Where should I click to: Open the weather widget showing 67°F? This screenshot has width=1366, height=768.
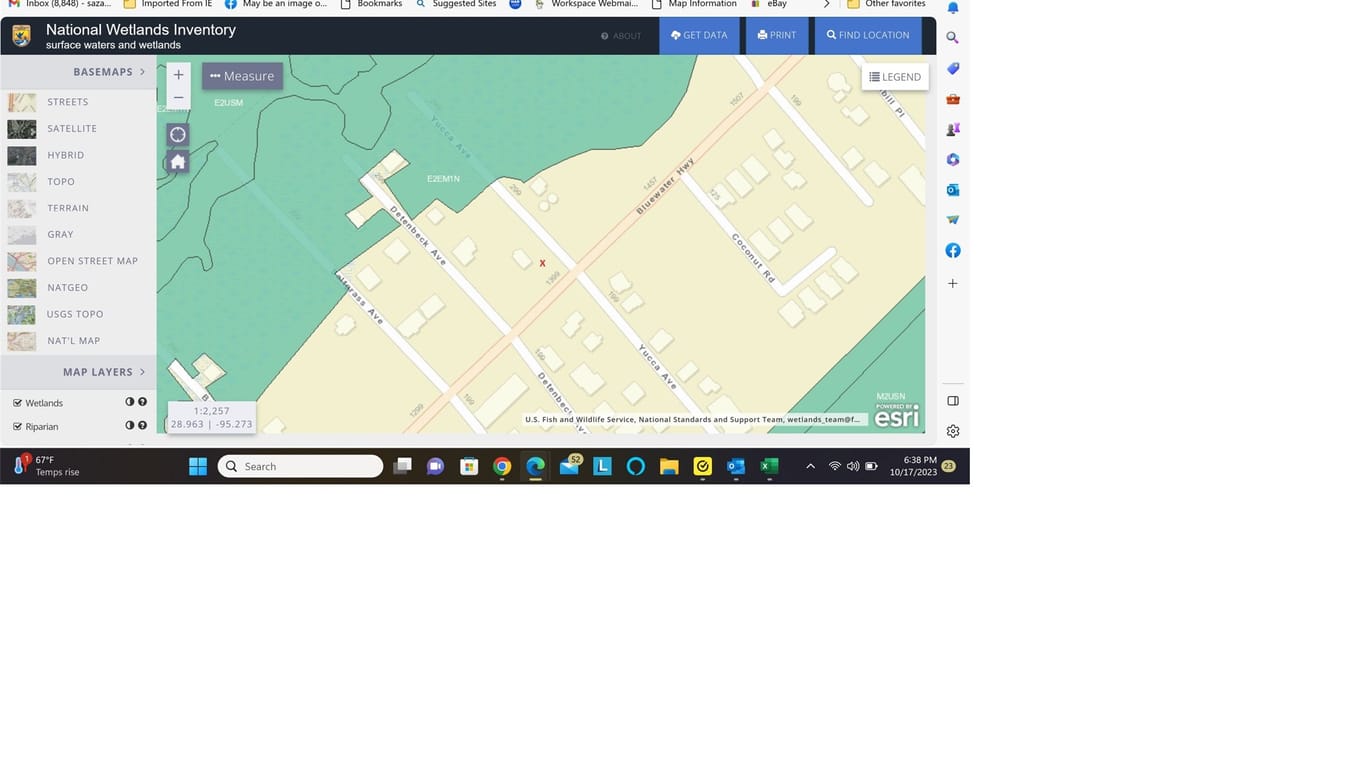(46, 466)
